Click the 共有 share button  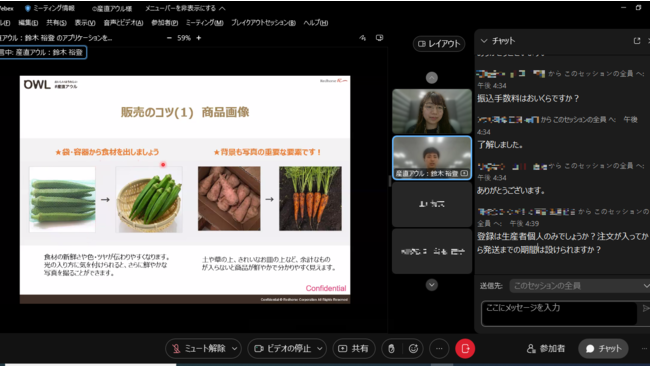click(354, 349)
